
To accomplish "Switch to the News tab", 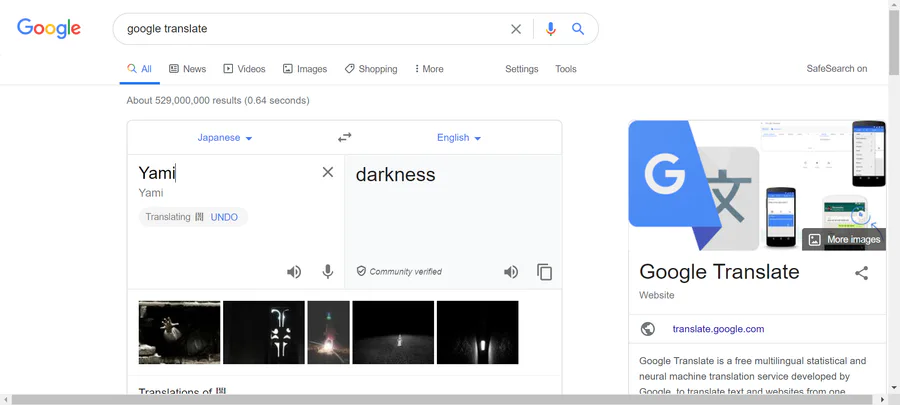I will pyautogui.click(x=187, y=69).
